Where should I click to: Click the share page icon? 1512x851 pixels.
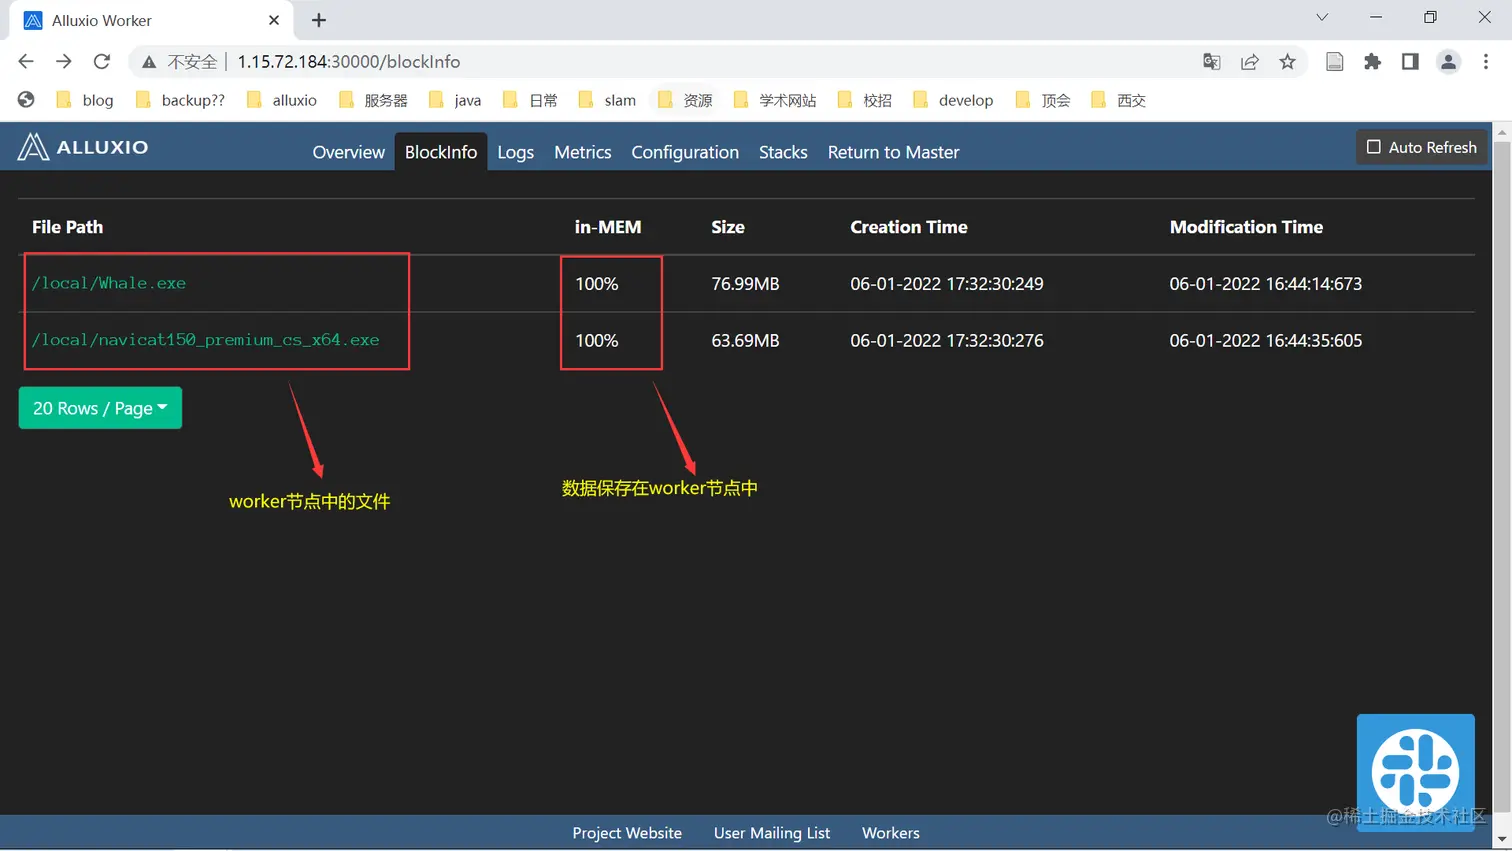point(1250,62)
